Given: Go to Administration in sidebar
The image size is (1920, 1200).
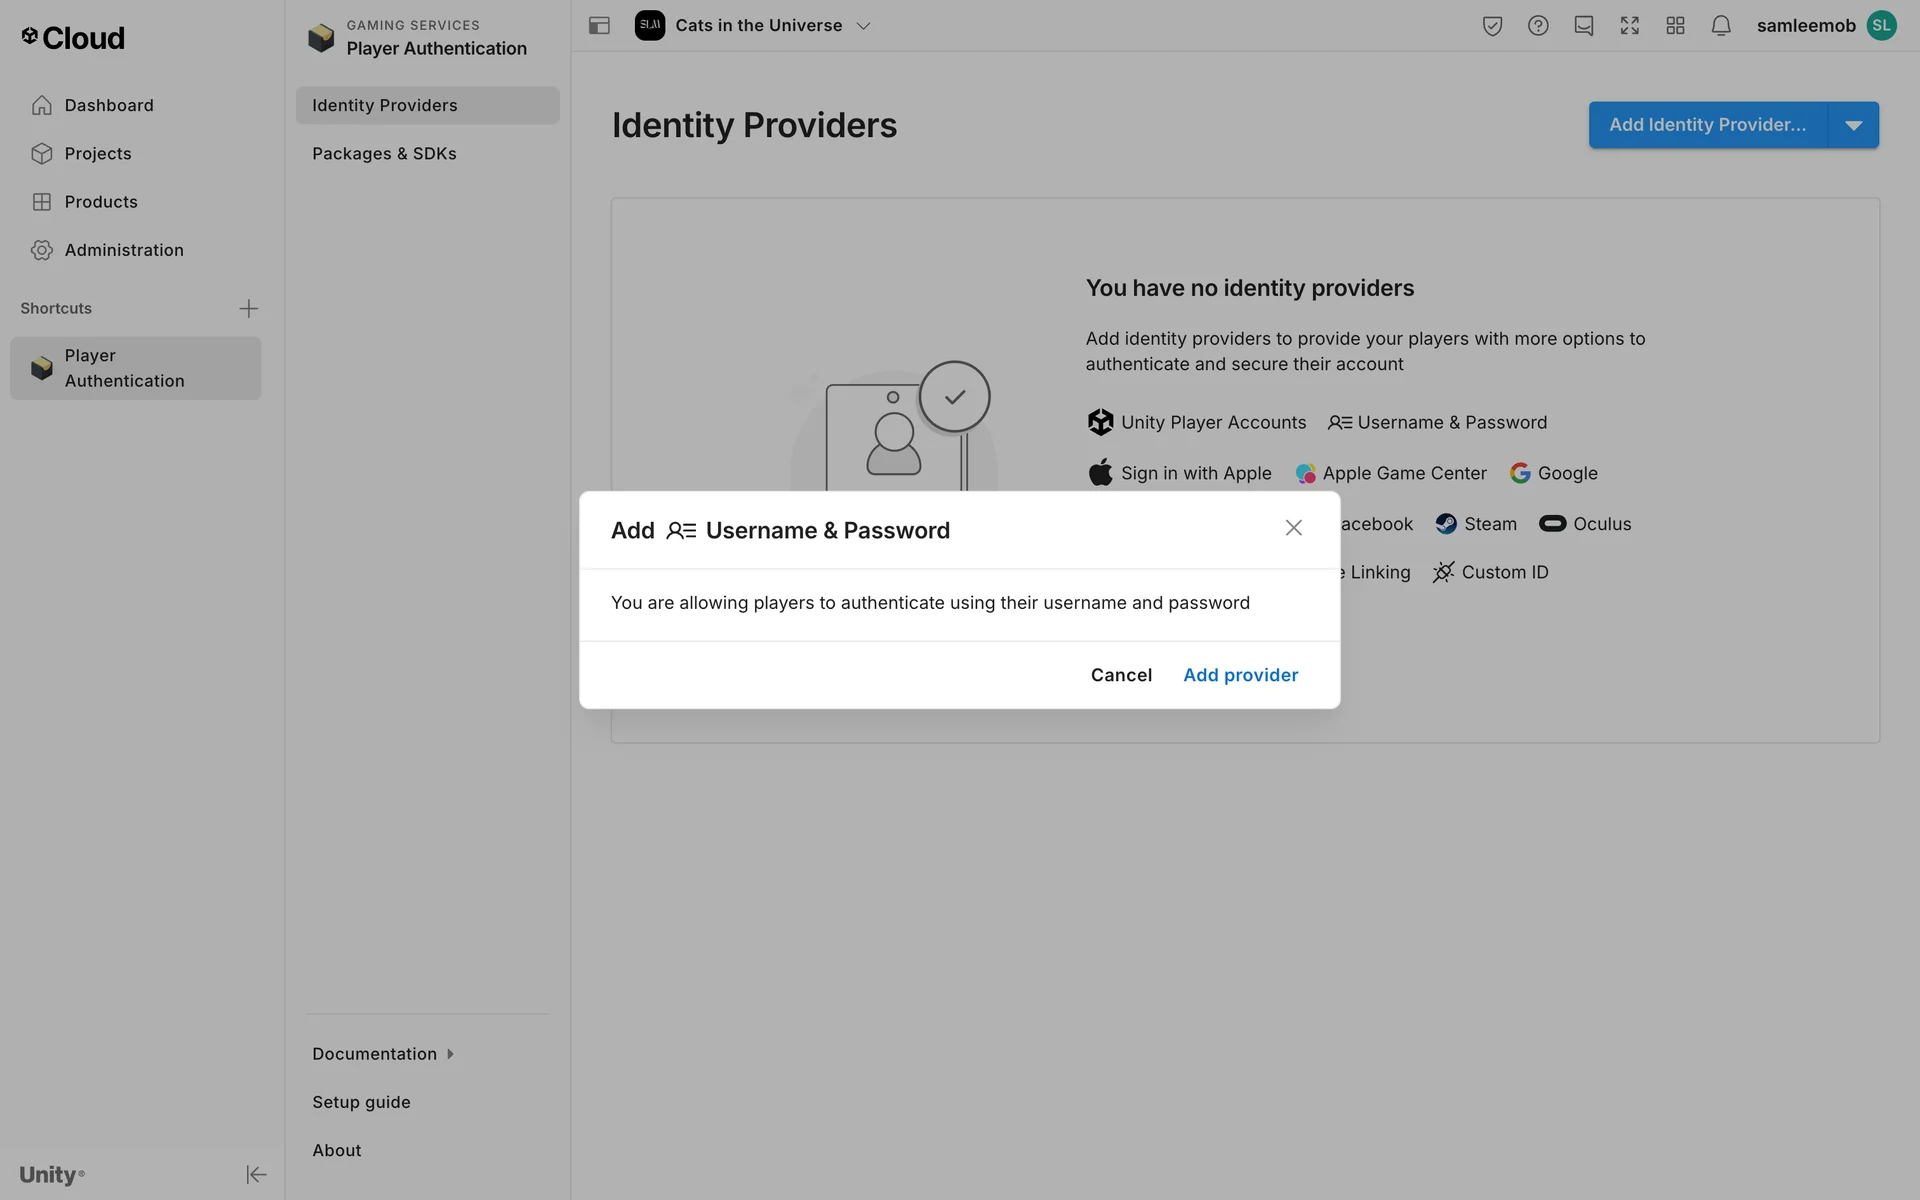Looking at the screenshot, I should 124,250.
